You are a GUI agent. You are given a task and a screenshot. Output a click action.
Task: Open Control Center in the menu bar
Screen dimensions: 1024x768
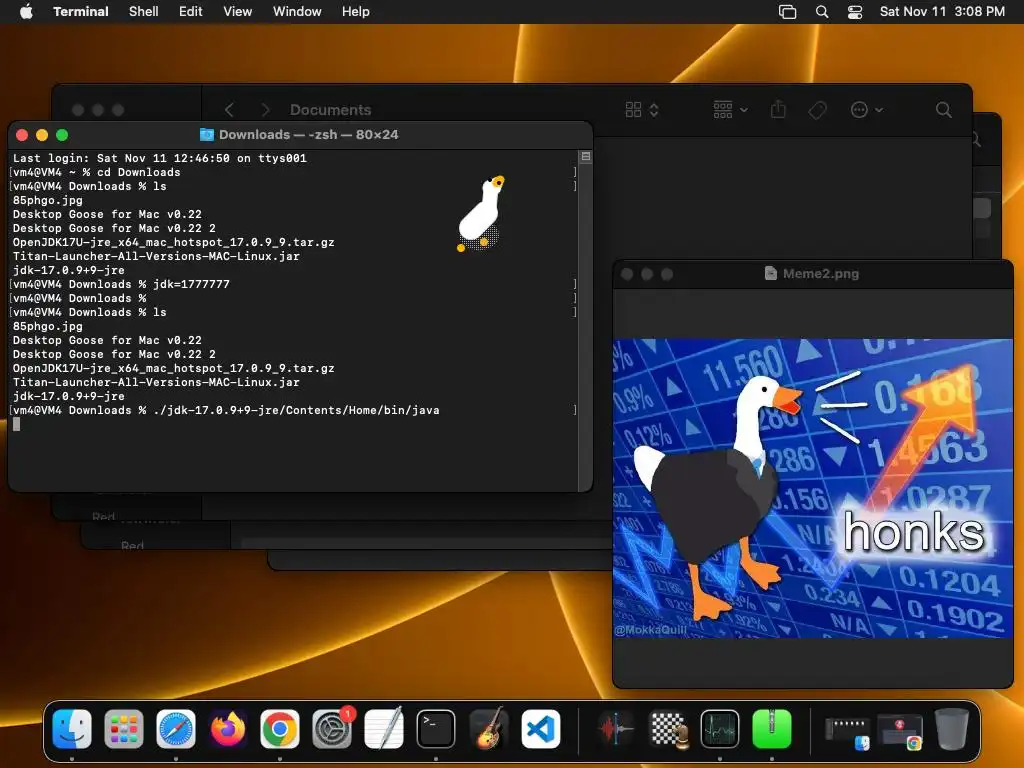click(x=855, y=12)
